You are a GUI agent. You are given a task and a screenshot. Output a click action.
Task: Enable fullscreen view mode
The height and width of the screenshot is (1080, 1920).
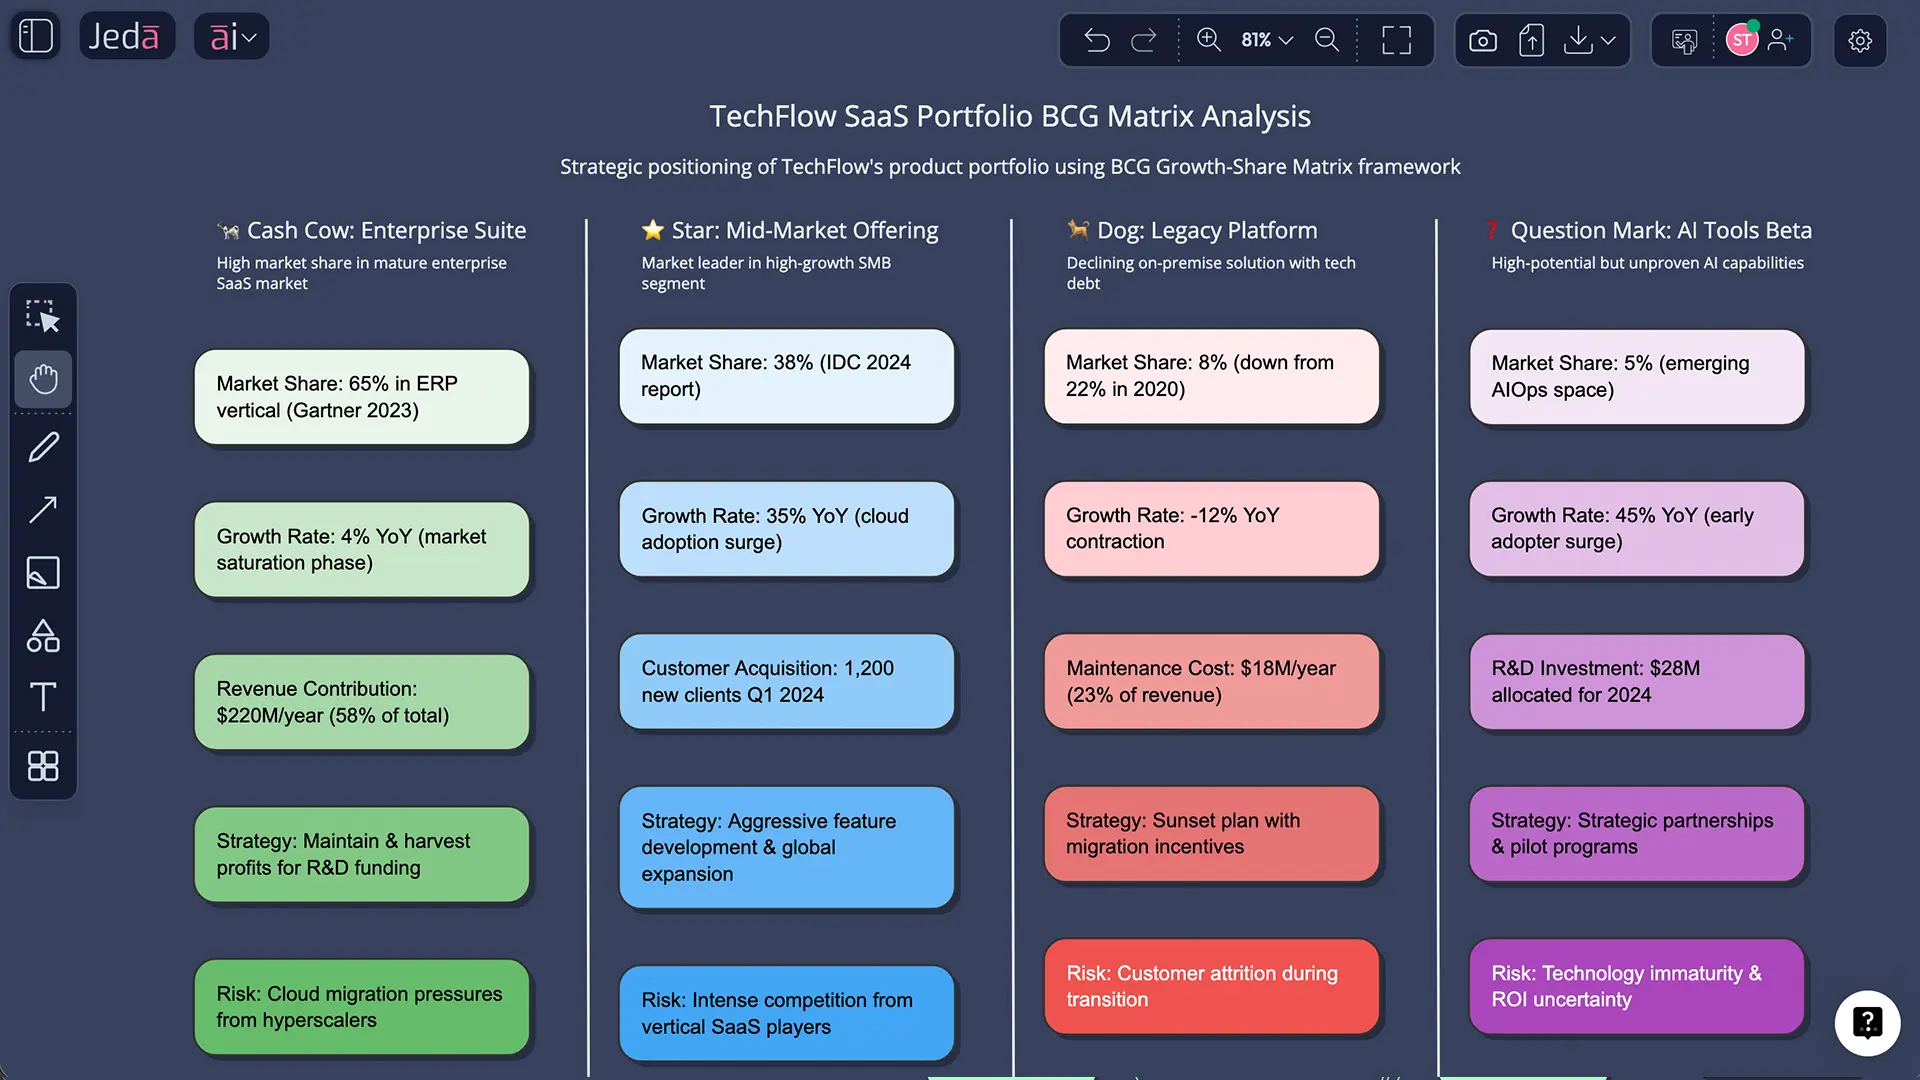click(x=1396, y=40)
